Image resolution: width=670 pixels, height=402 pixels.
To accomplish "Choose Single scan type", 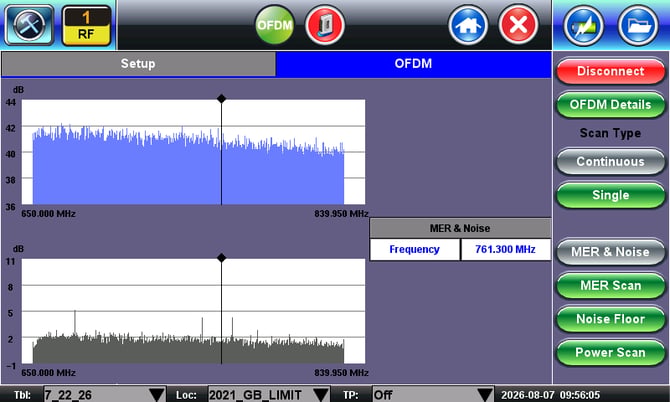I will pos(611,195).
